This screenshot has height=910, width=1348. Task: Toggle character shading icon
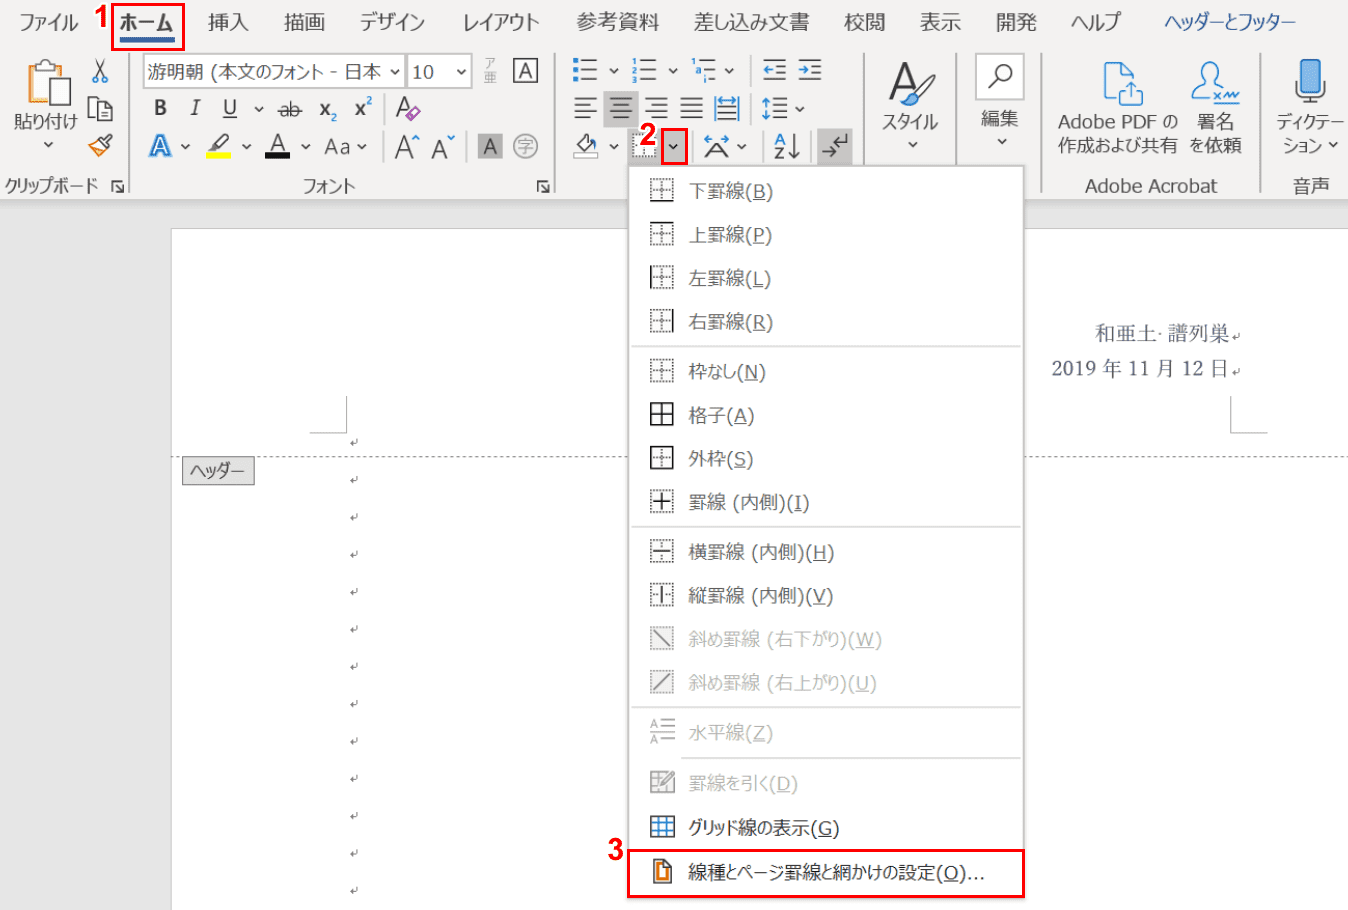click(x=489, y=147)
